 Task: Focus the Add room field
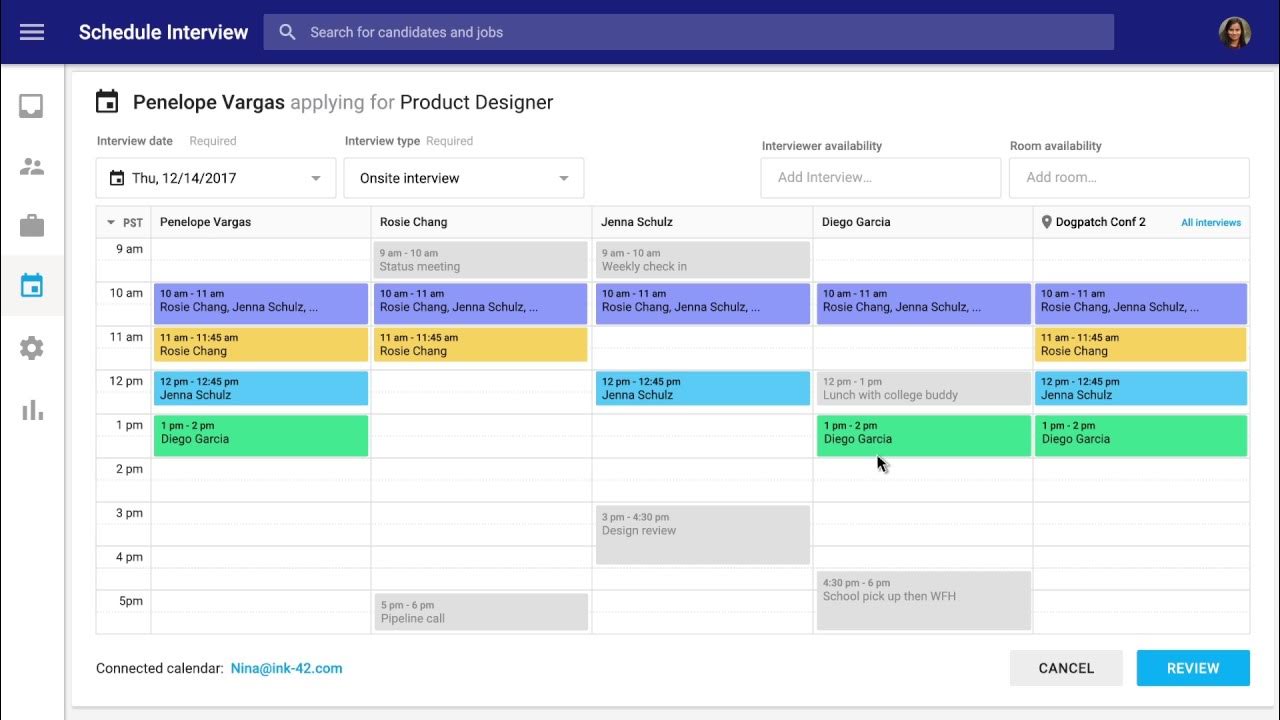click(x=1128, y=178)
